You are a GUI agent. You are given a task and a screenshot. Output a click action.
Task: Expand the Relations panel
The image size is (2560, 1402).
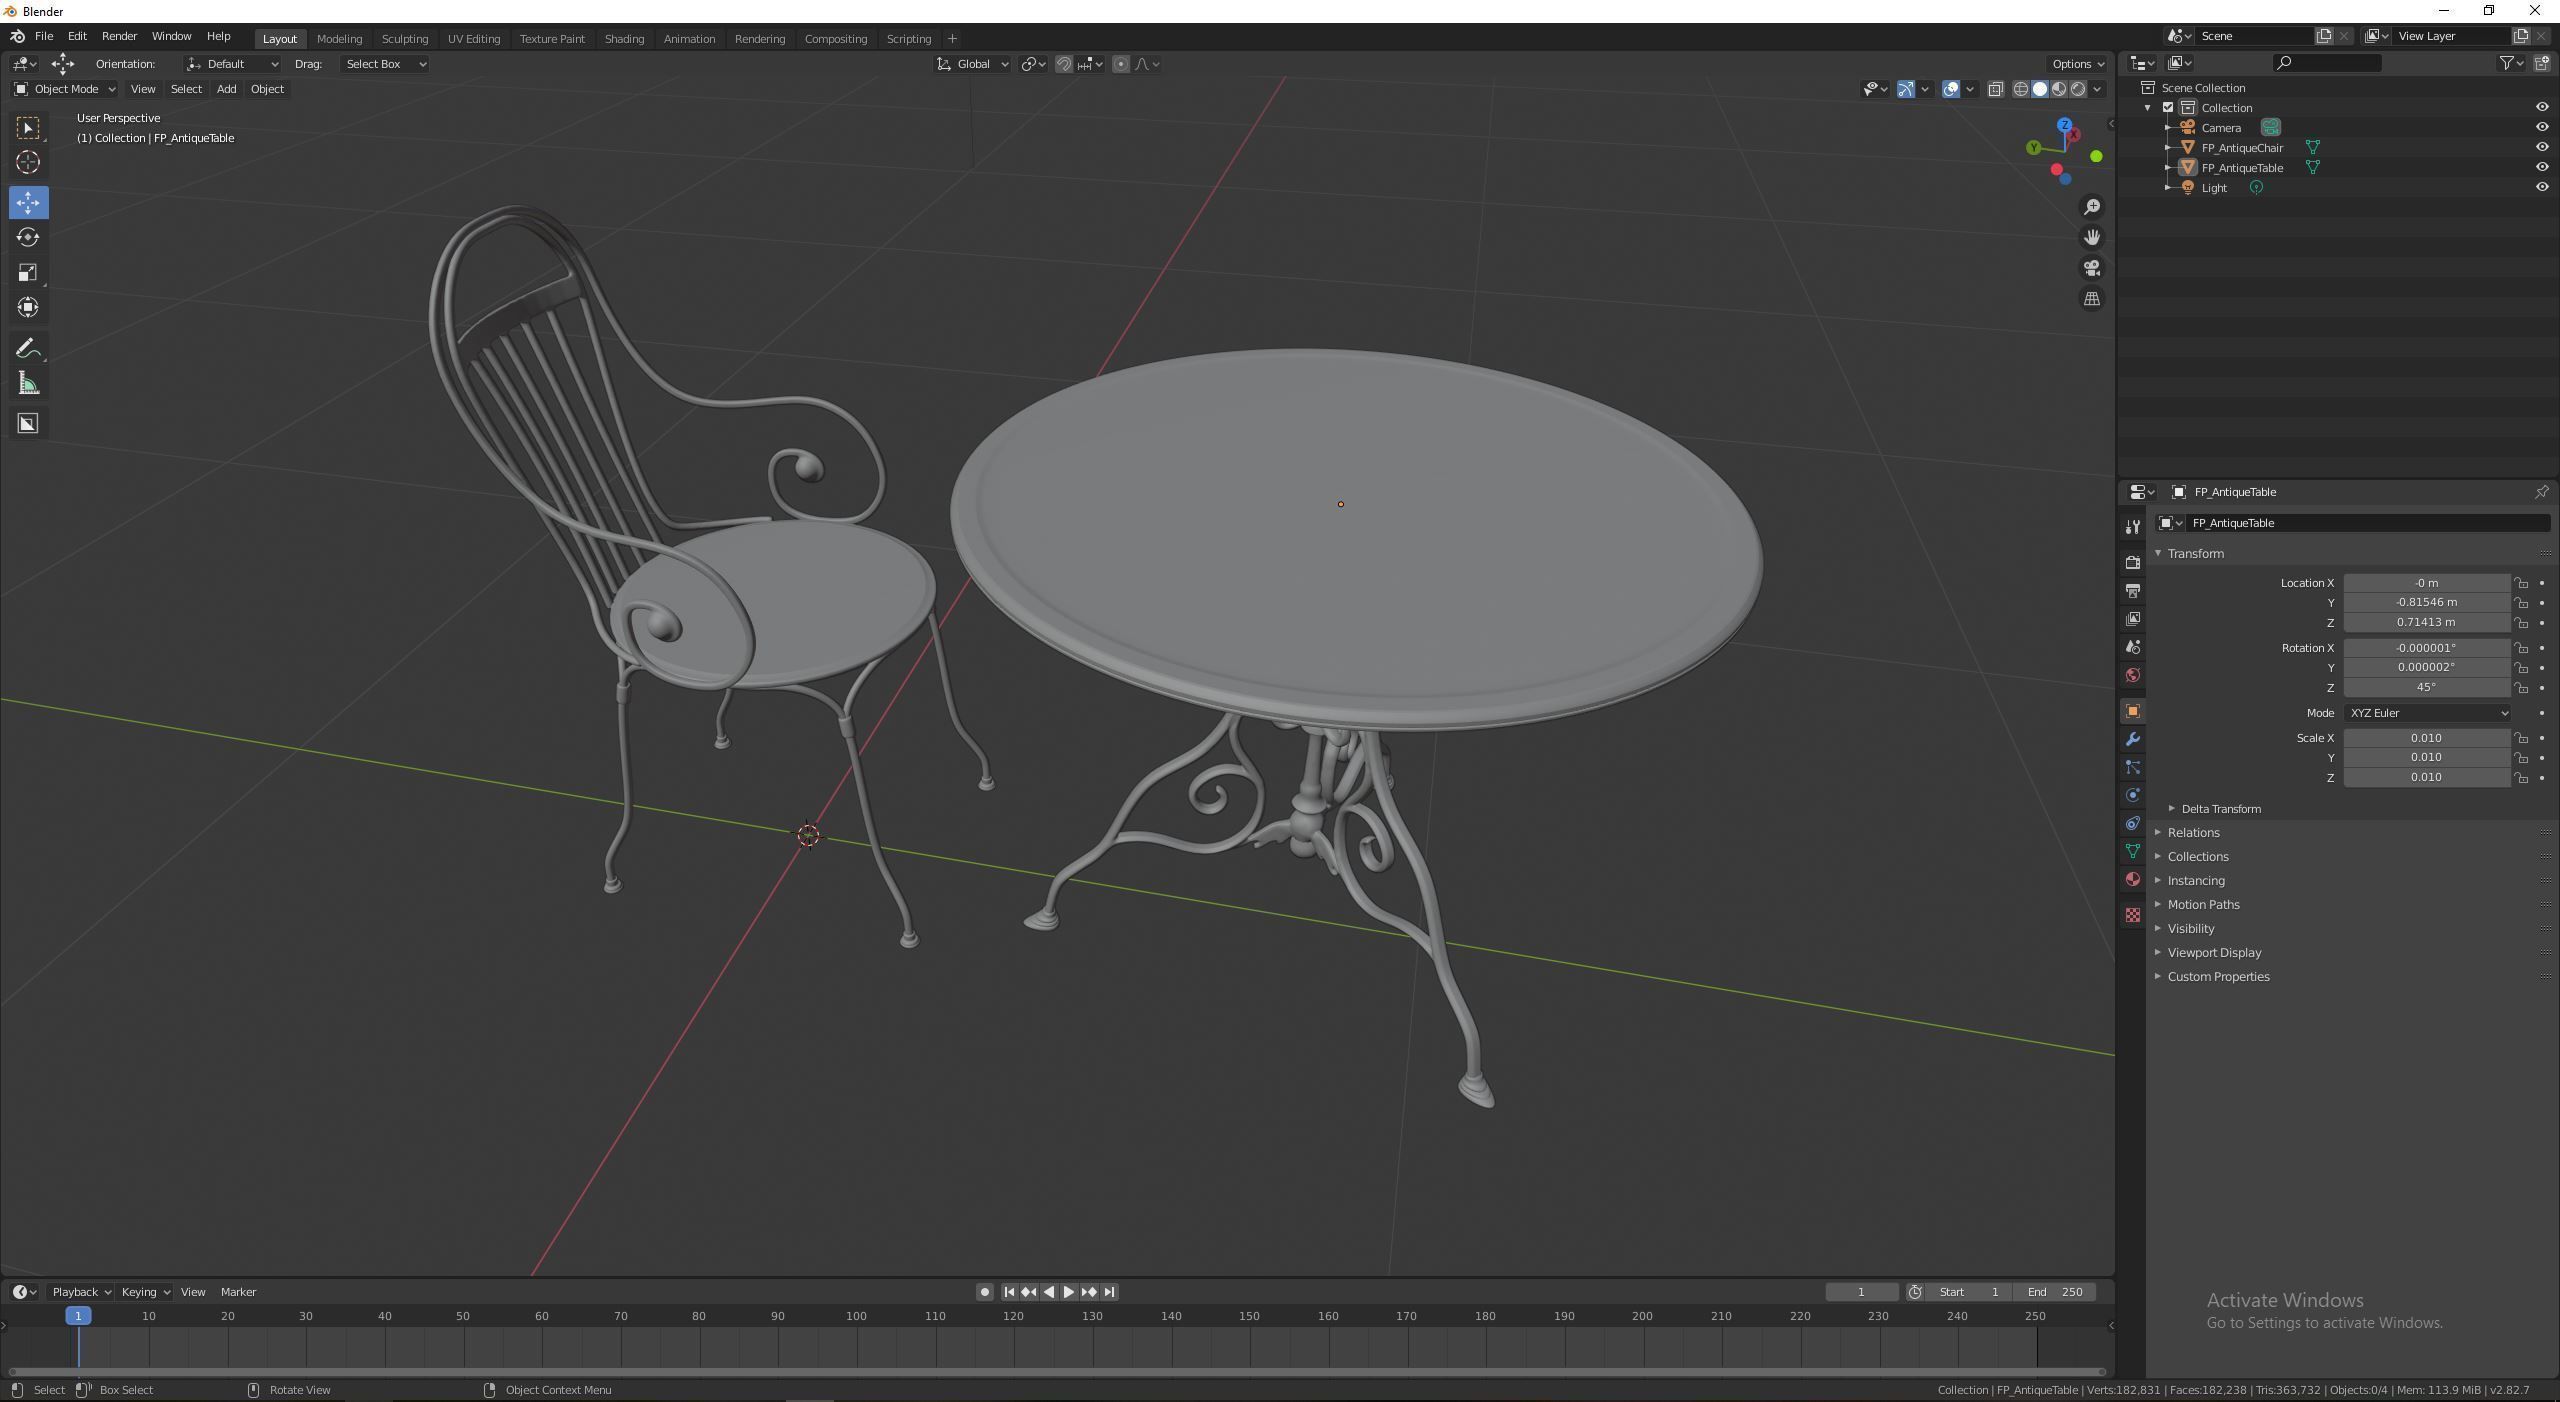pos(2193,832)
